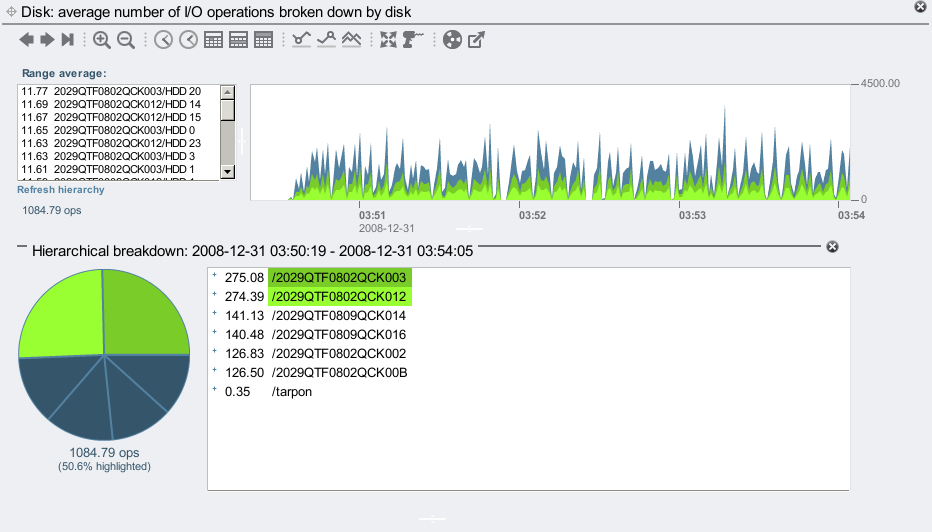Collapse the Hierarchical breakdown section

[x=21, y=247]
